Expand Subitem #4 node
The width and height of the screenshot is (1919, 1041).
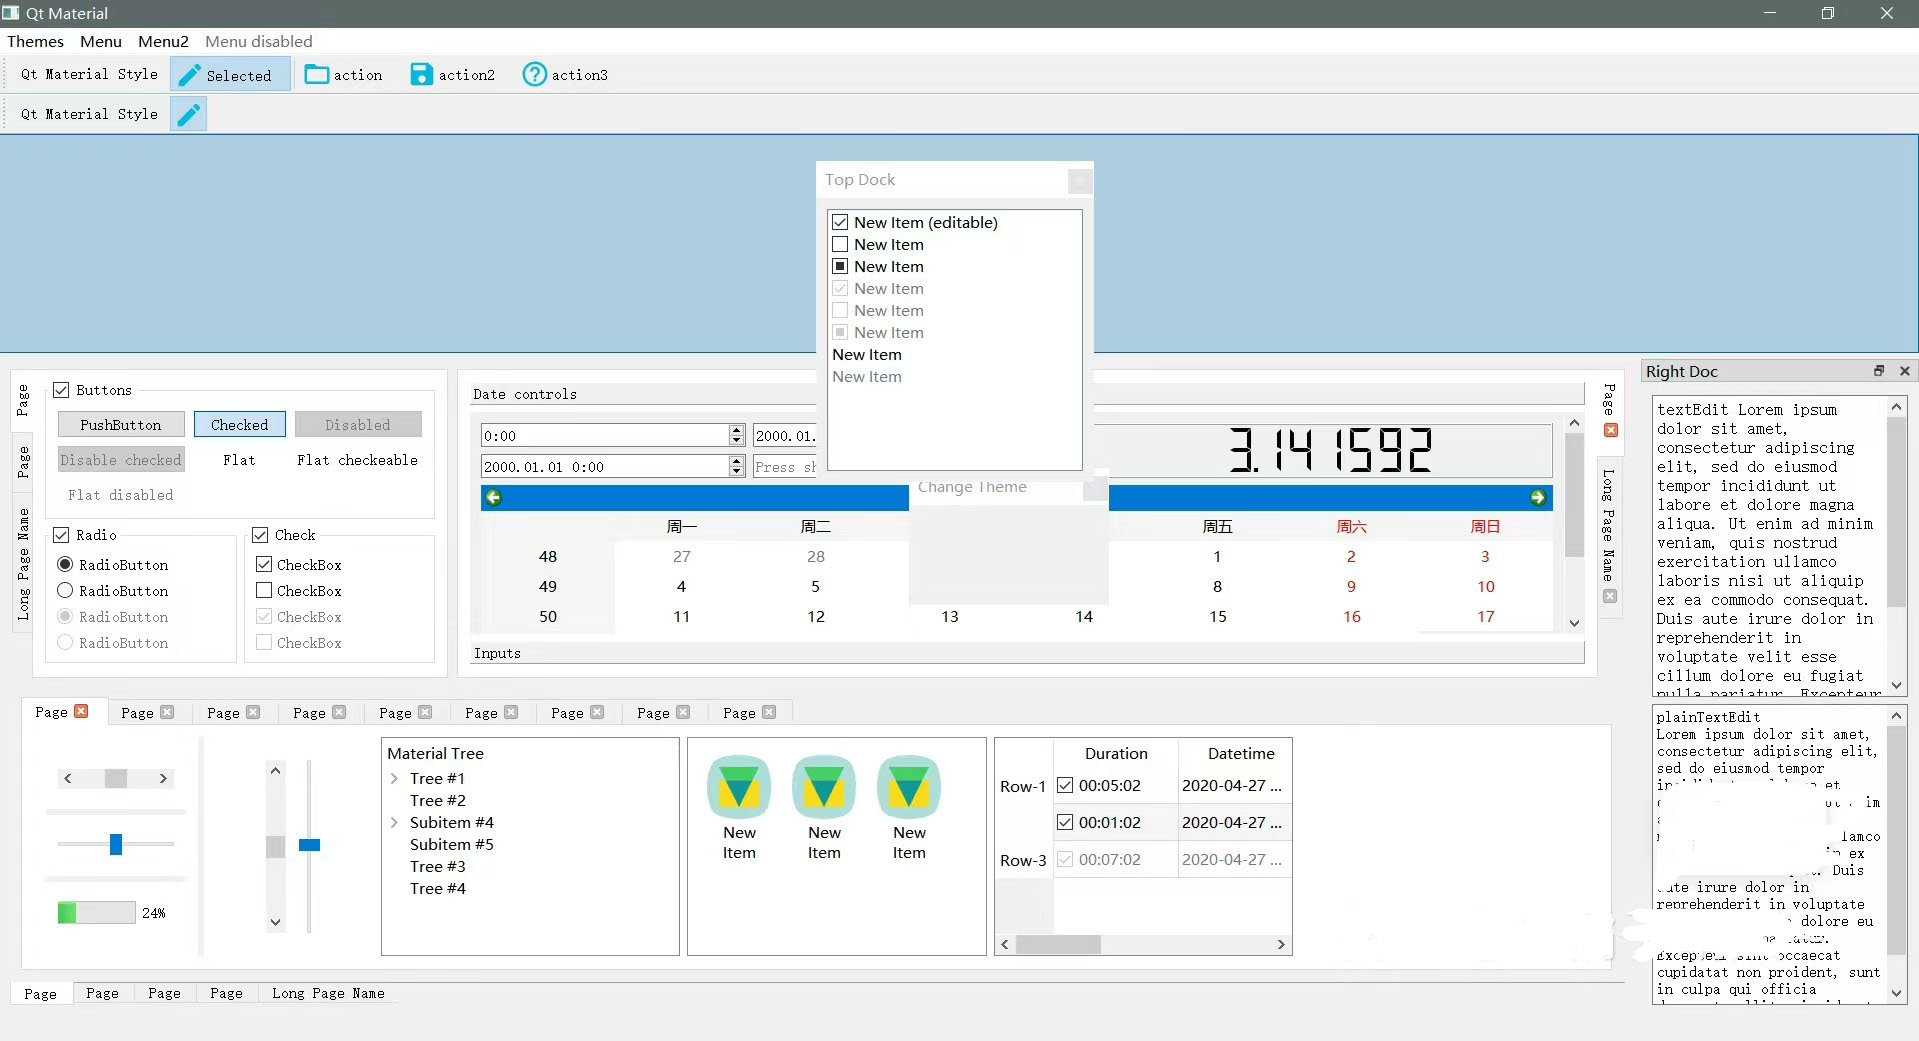(394, 822)
